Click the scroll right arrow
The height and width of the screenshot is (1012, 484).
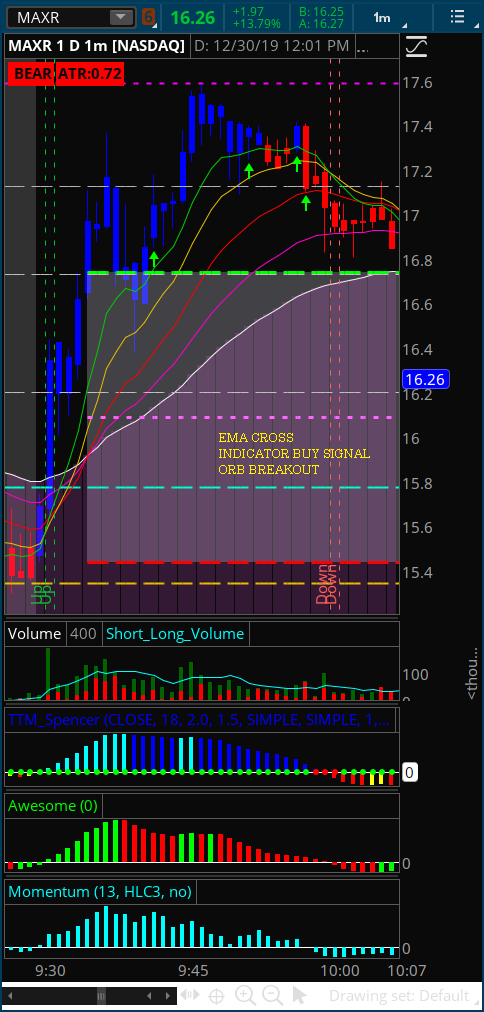pos(167,996)
